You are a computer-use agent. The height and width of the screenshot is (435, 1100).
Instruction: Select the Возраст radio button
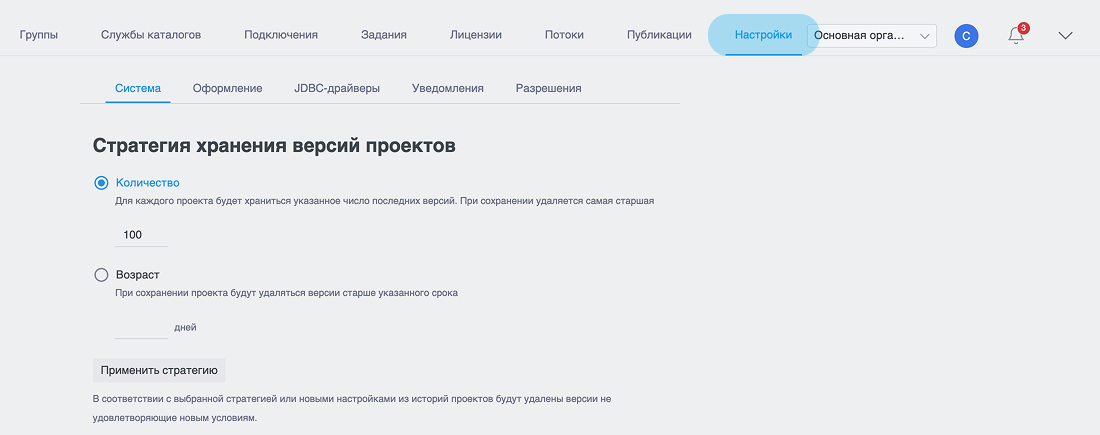[x=101, y=275]
